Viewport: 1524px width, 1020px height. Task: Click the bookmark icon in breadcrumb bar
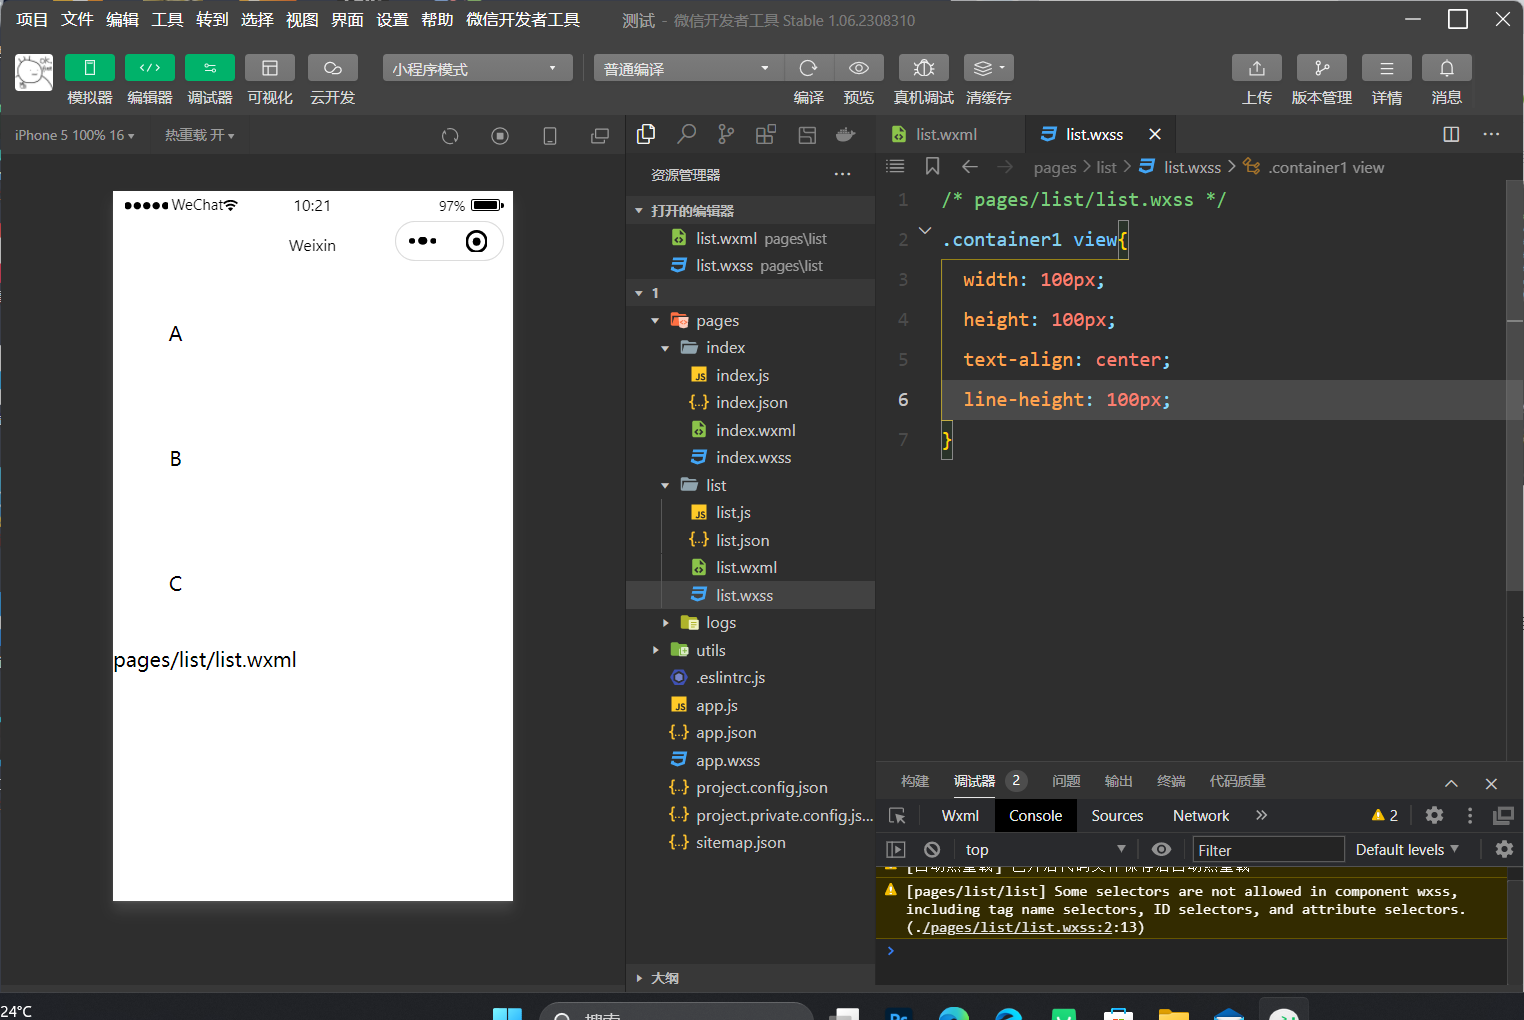932,166
